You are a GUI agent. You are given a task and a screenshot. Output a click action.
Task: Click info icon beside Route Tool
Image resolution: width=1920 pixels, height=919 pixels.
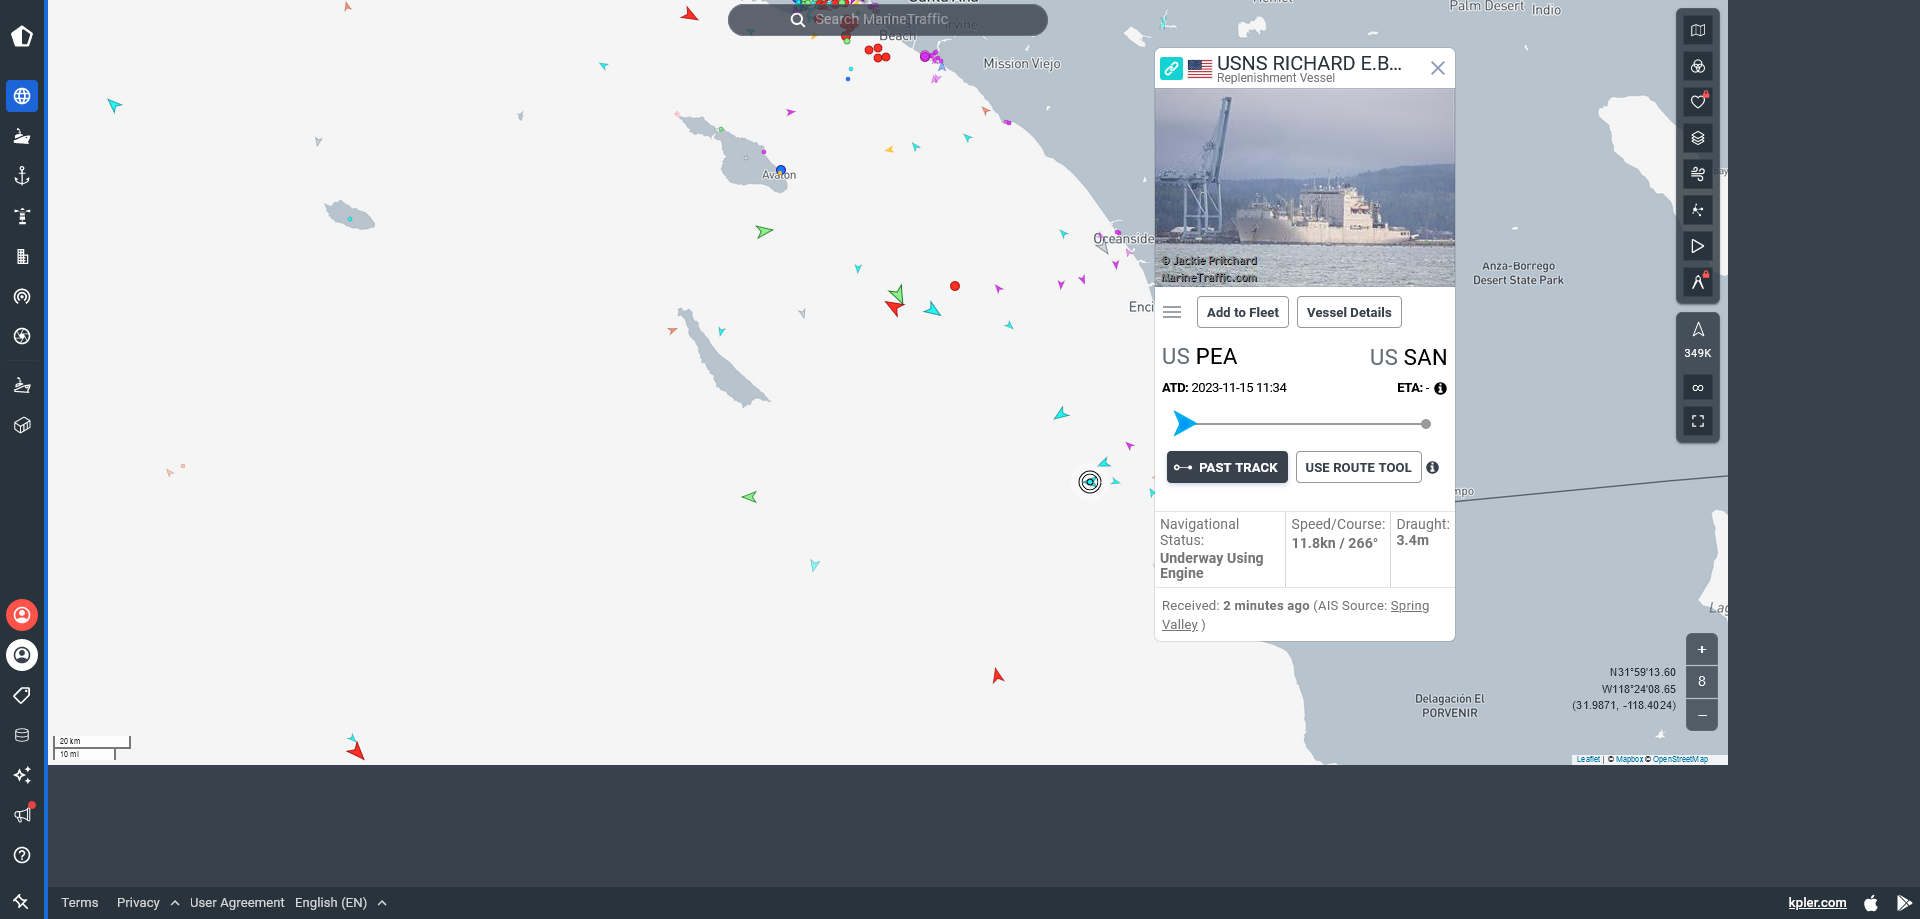coord(1433,467)
